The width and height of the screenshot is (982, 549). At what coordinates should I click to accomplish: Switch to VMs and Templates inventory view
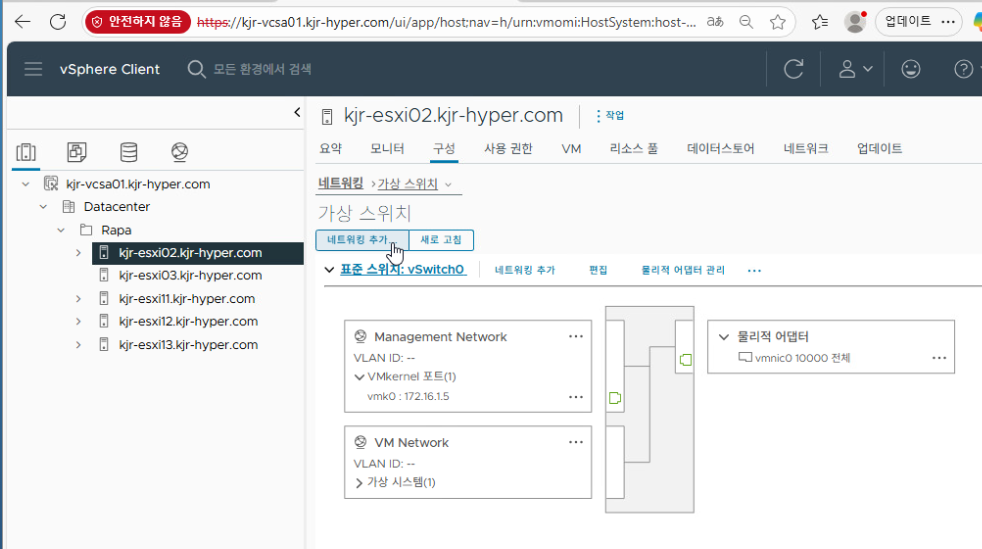[76, 151]
